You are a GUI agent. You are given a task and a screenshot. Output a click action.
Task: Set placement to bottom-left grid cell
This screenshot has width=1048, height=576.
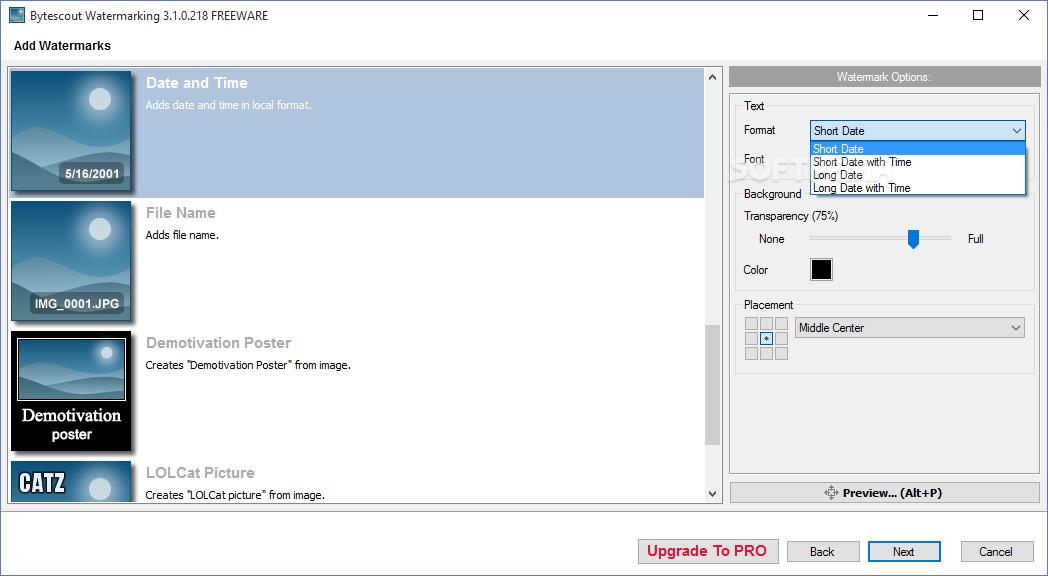751,353
